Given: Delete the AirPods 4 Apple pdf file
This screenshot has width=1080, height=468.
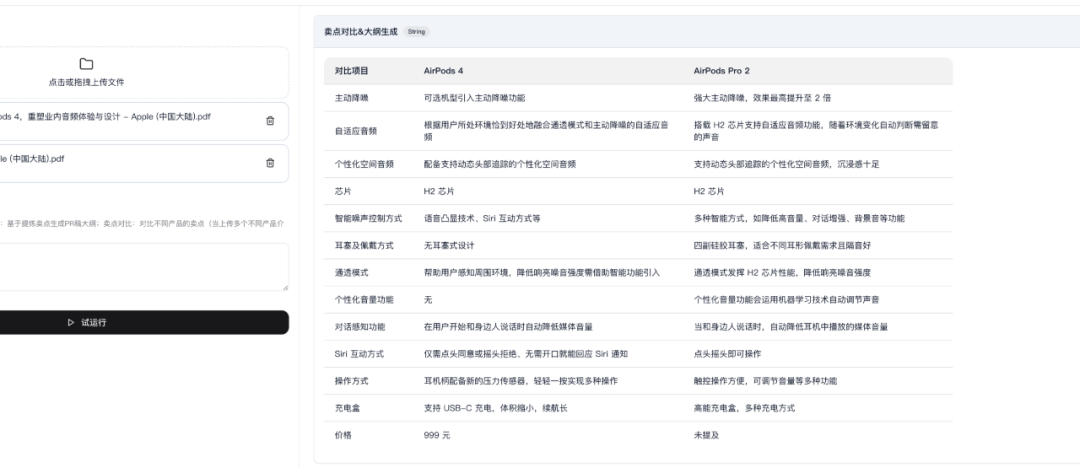Looking at the screenshot, I should tap(270, 121).
